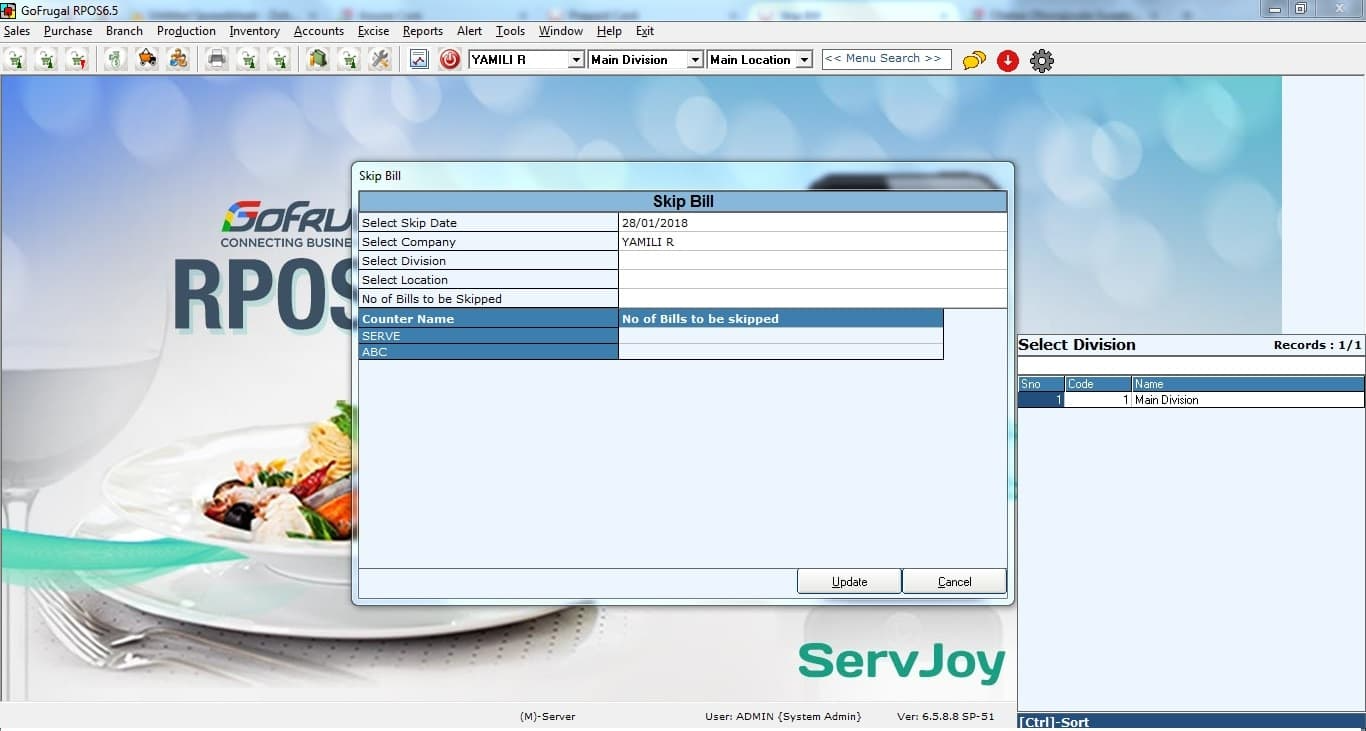Select the SERVE counter name row

[489, 336]
